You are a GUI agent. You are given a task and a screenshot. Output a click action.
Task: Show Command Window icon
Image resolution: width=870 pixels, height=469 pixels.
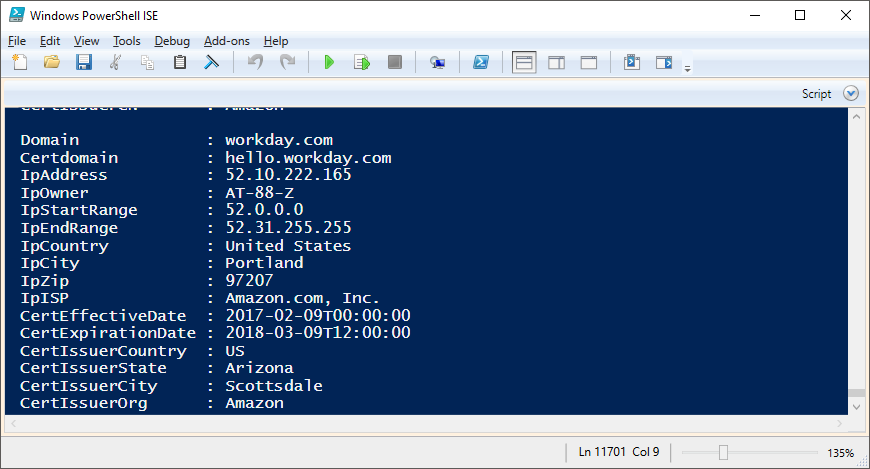631,62
